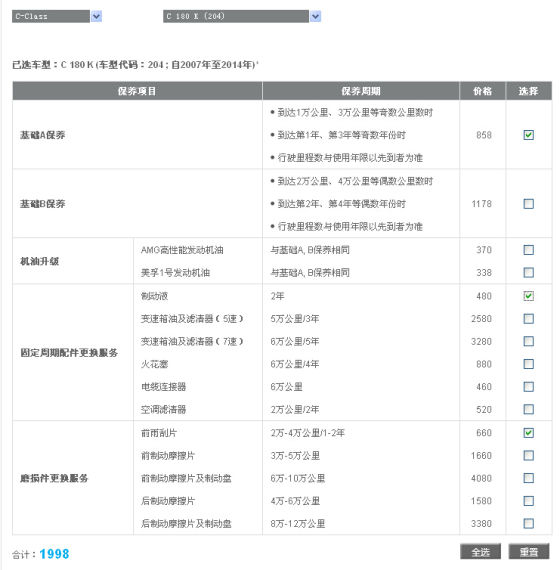
Task: Click the 6万公里/5年 interval cell
Action: 295,342
